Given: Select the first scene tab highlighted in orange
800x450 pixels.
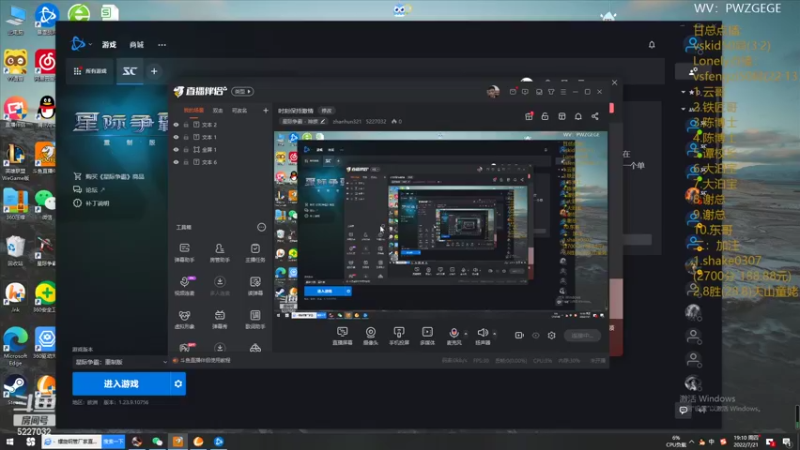Looking at the screenshot, I should coord(193,110).
